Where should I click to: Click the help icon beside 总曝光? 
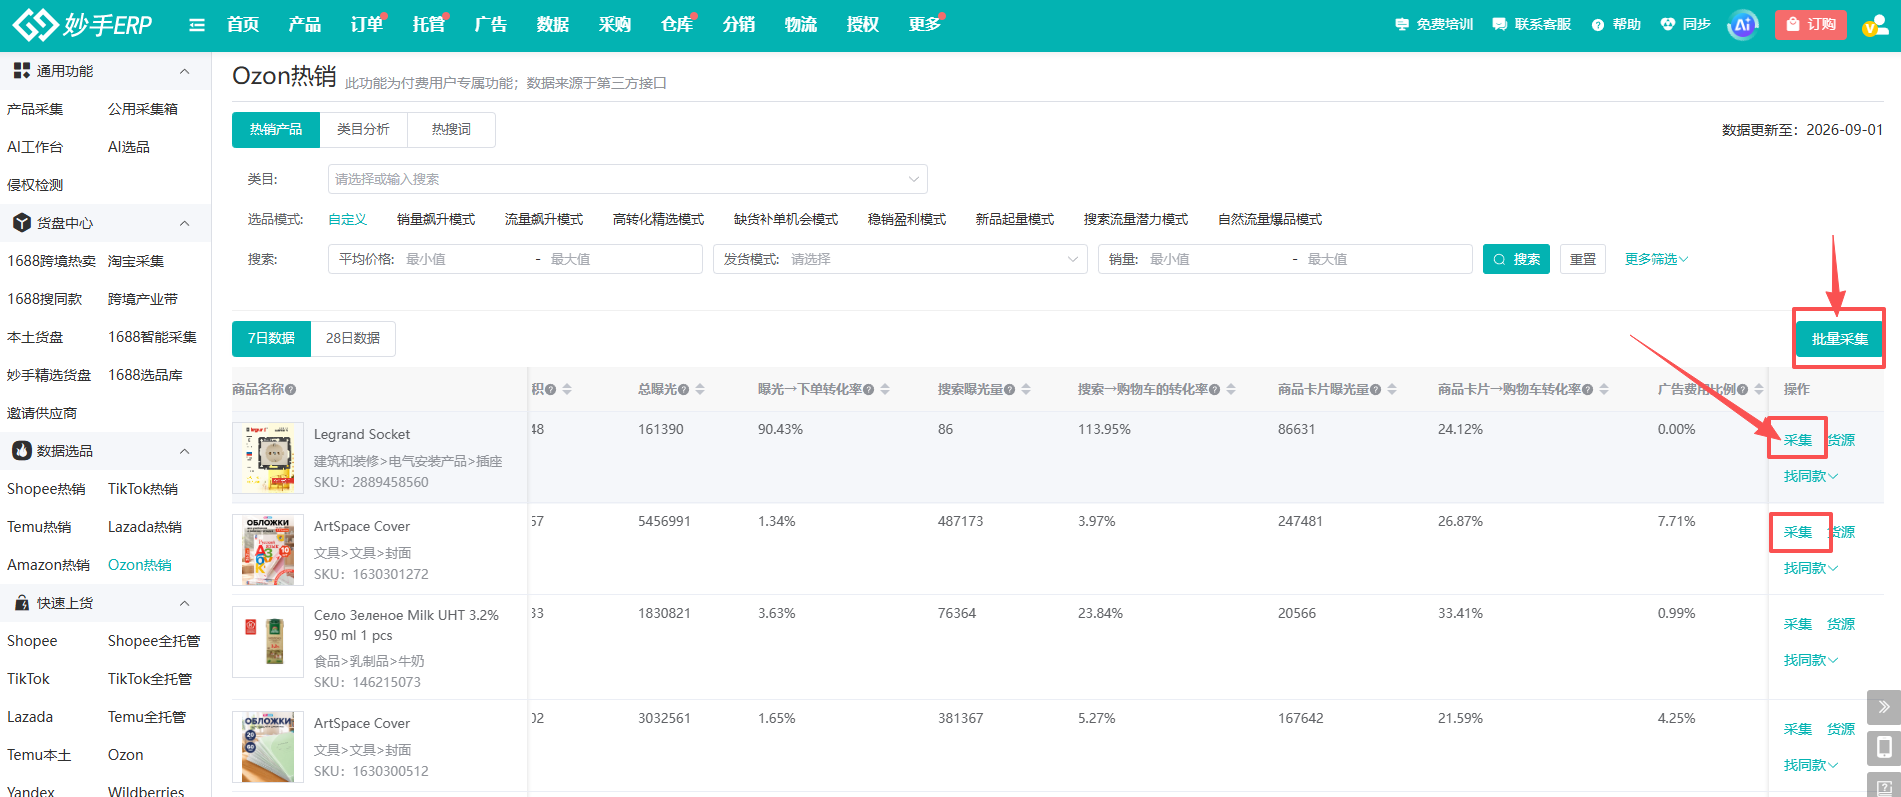[684, 390]
